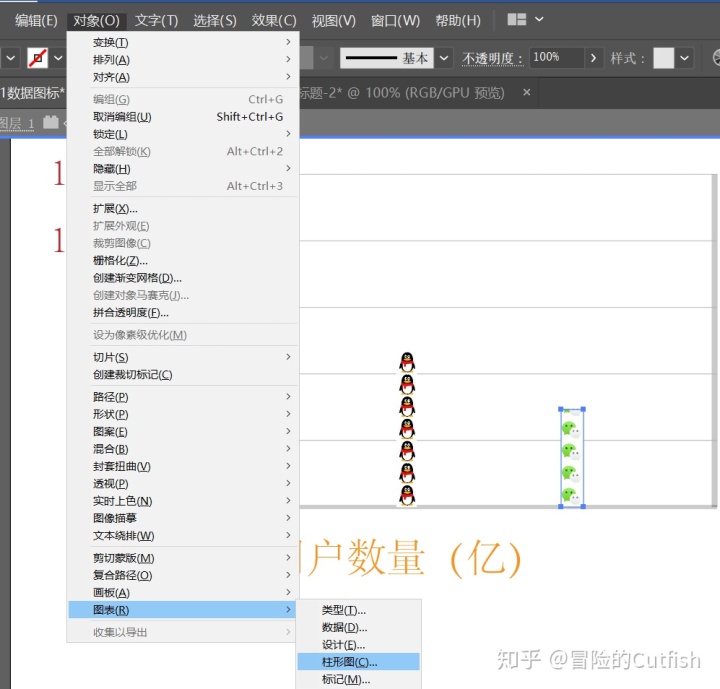Open the 图像描摹 submenu
The image size is (720, 689).
[x=183, y=518]
